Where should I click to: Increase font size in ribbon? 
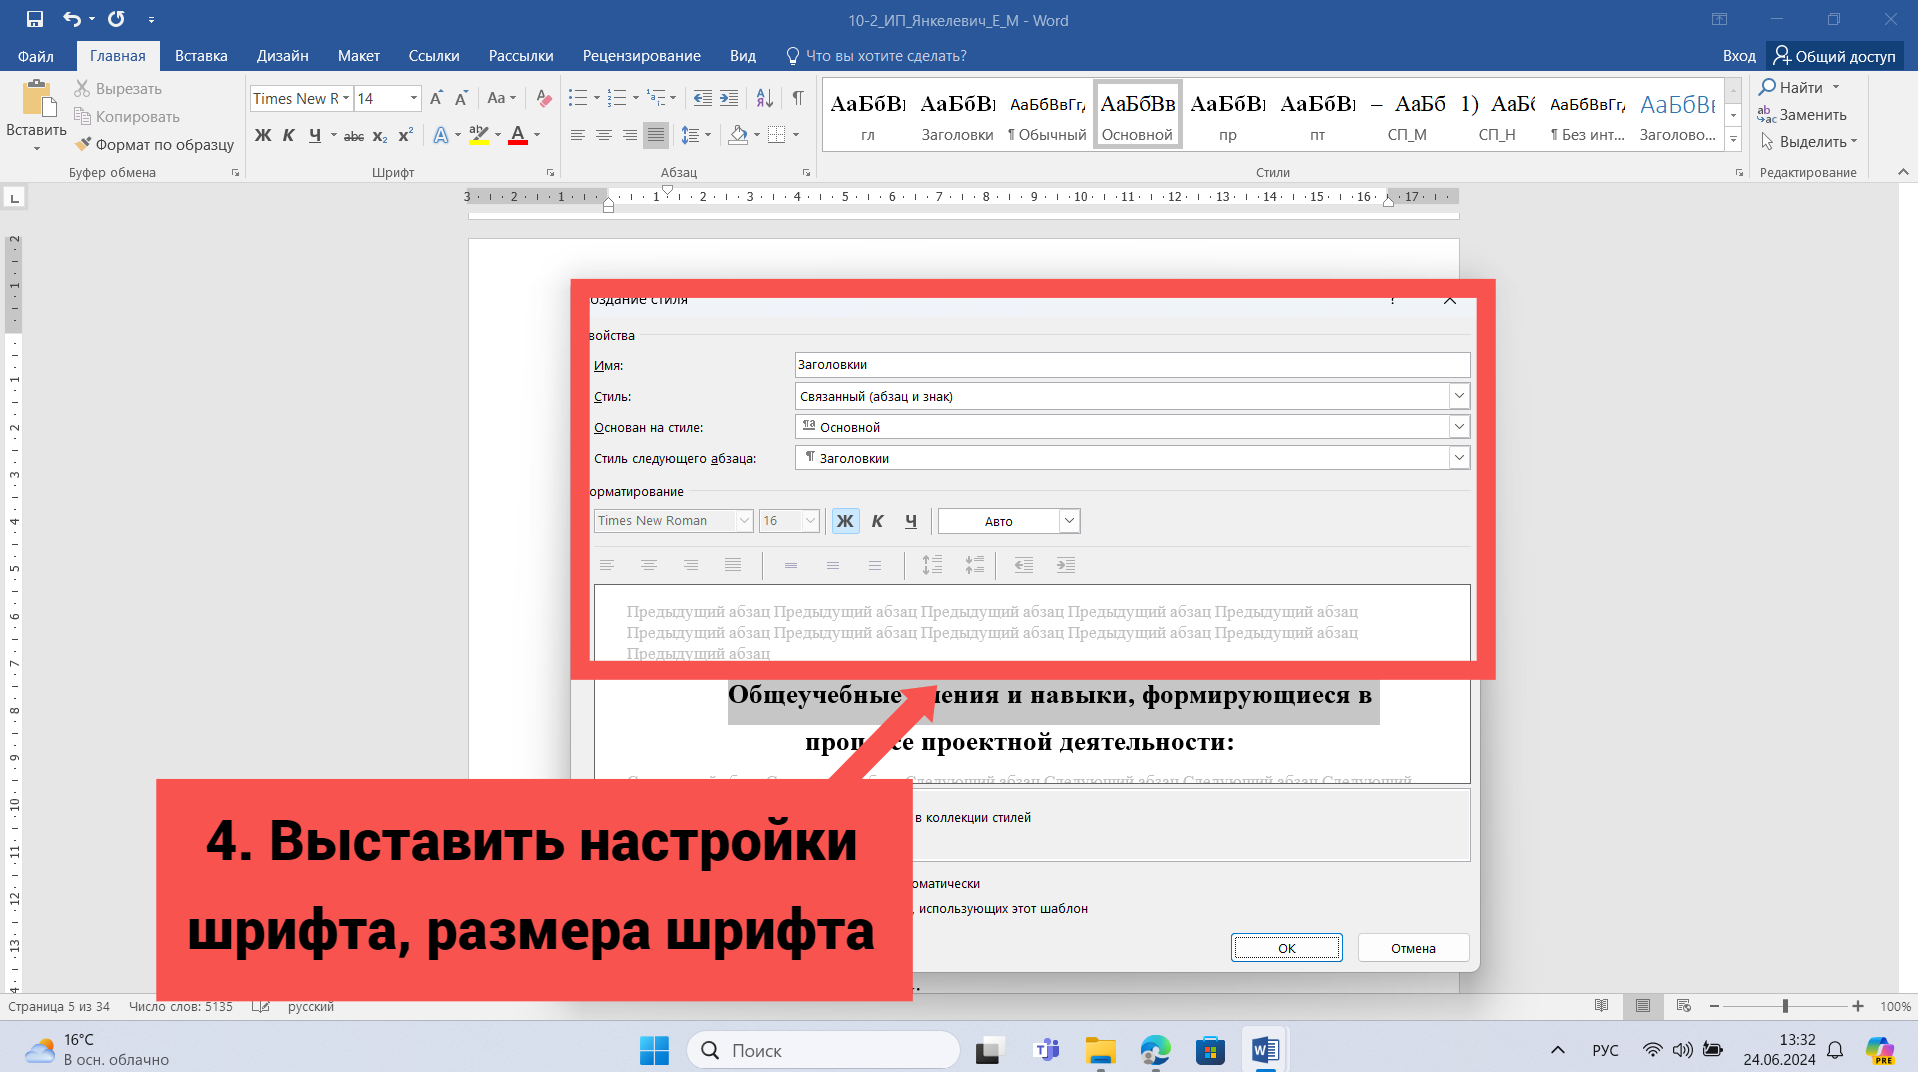pos(436,98)
